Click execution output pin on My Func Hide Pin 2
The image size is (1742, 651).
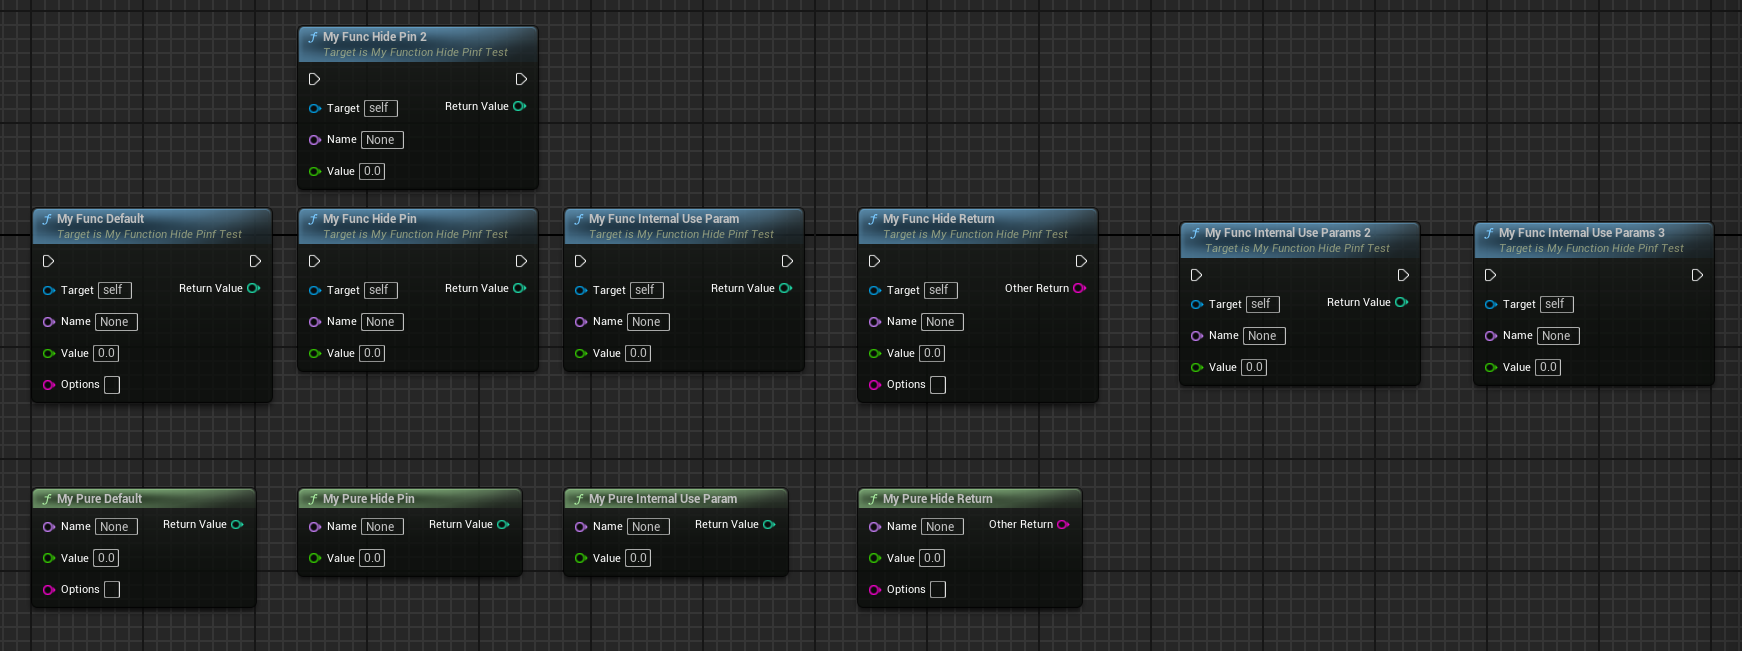(x=521, y=79)
